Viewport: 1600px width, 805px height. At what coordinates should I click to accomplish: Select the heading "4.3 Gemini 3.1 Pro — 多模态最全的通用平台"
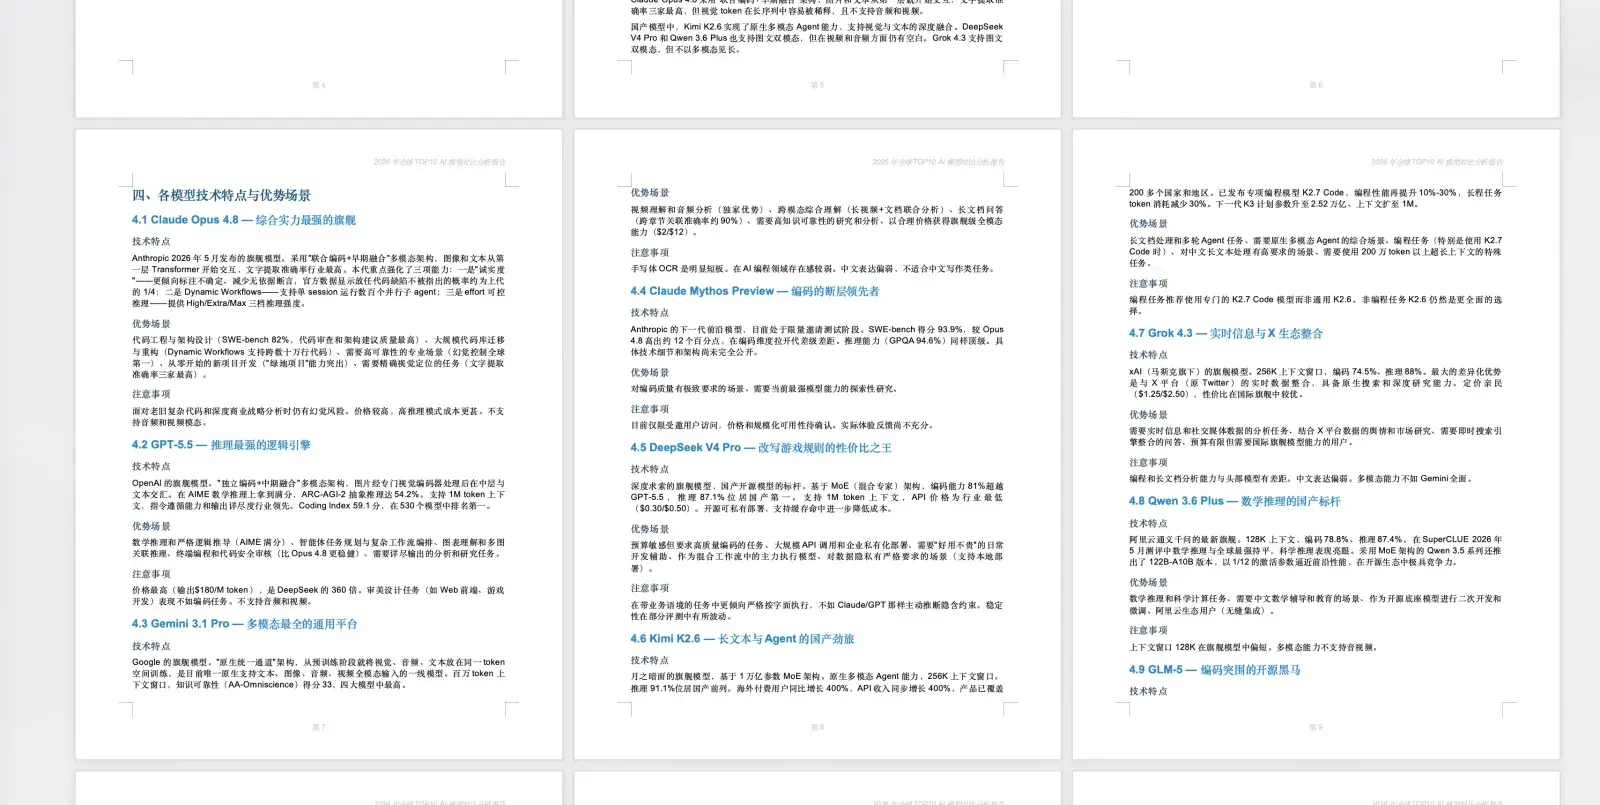245,624
